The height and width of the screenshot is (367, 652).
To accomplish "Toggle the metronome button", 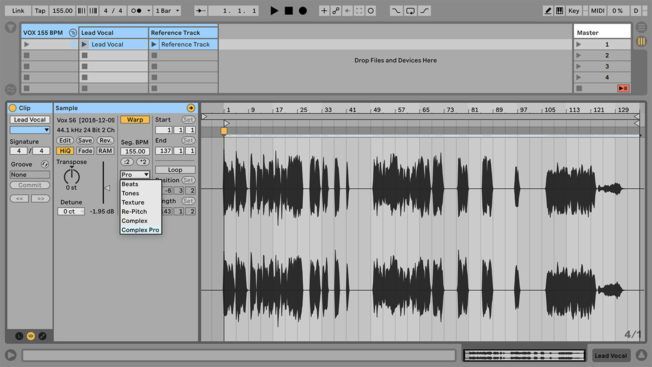I will point(136,11).
